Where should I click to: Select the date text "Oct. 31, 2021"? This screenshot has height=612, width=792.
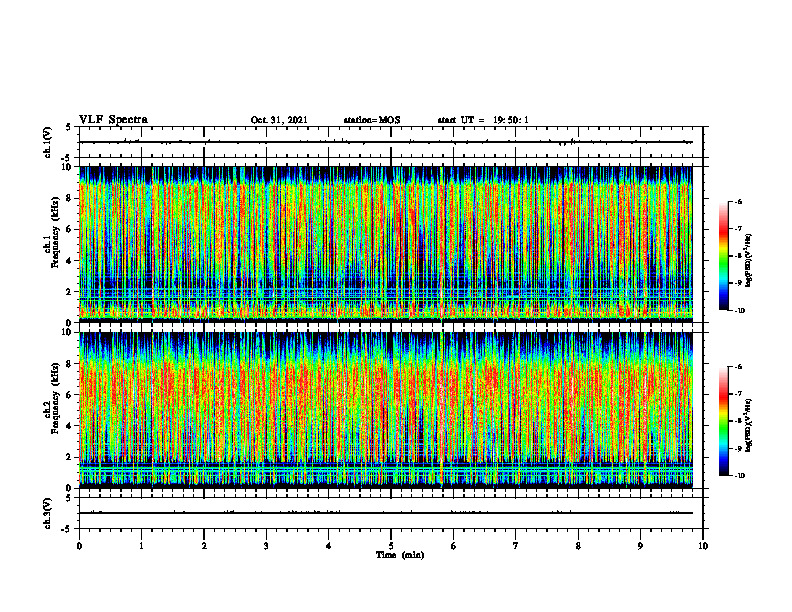(279, 120)
